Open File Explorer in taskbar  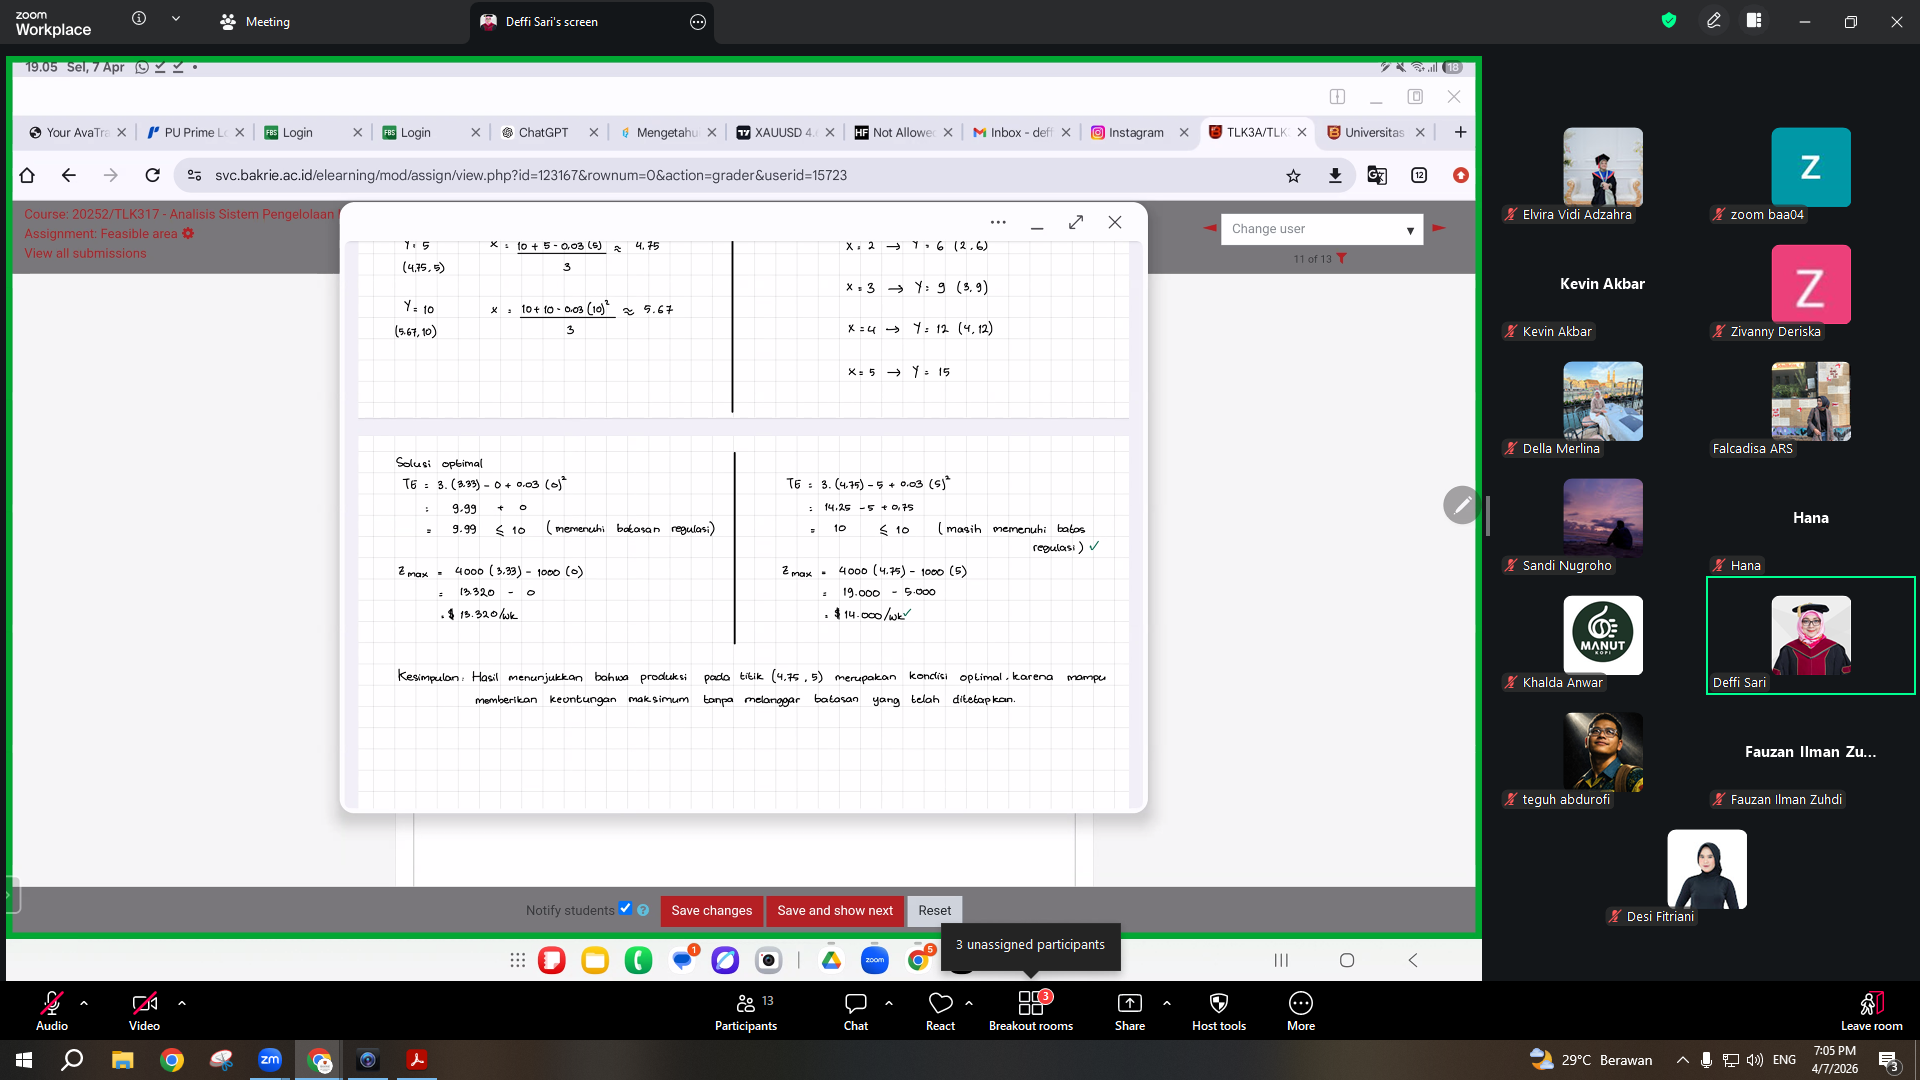click(x=122, y=1060)
